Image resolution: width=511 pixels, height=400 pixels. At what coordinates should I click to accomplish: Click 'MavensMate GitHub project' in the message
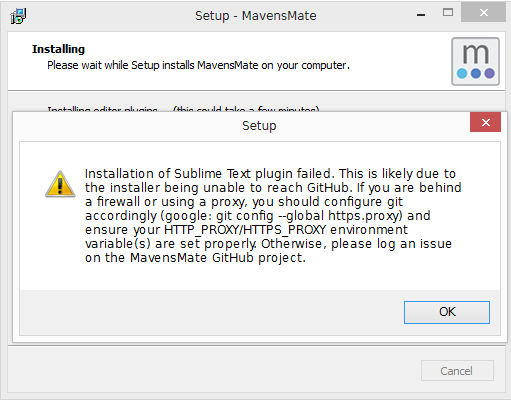217,258
